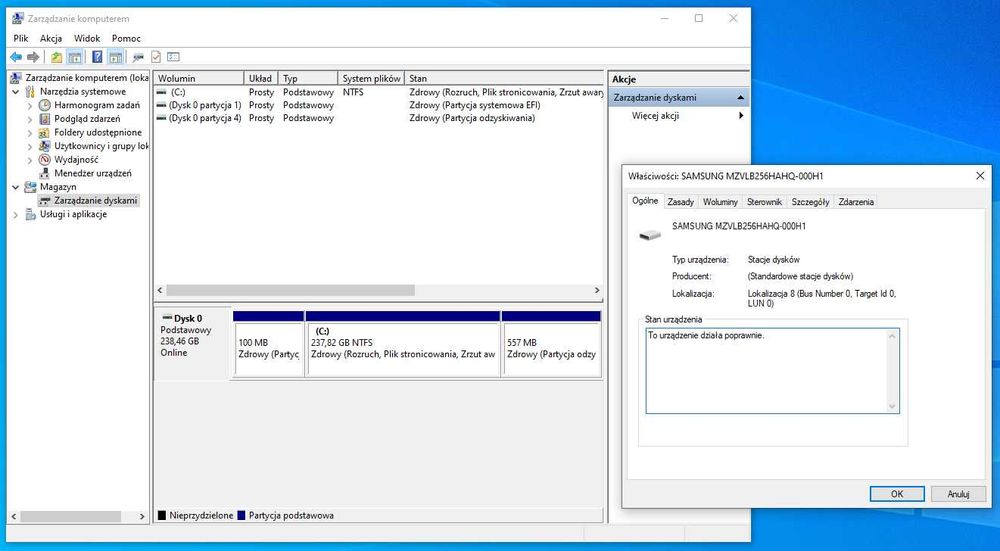Switch to the Szczegóły tab
Viewport: 1000px width, 551px height.
pos(811,202)
